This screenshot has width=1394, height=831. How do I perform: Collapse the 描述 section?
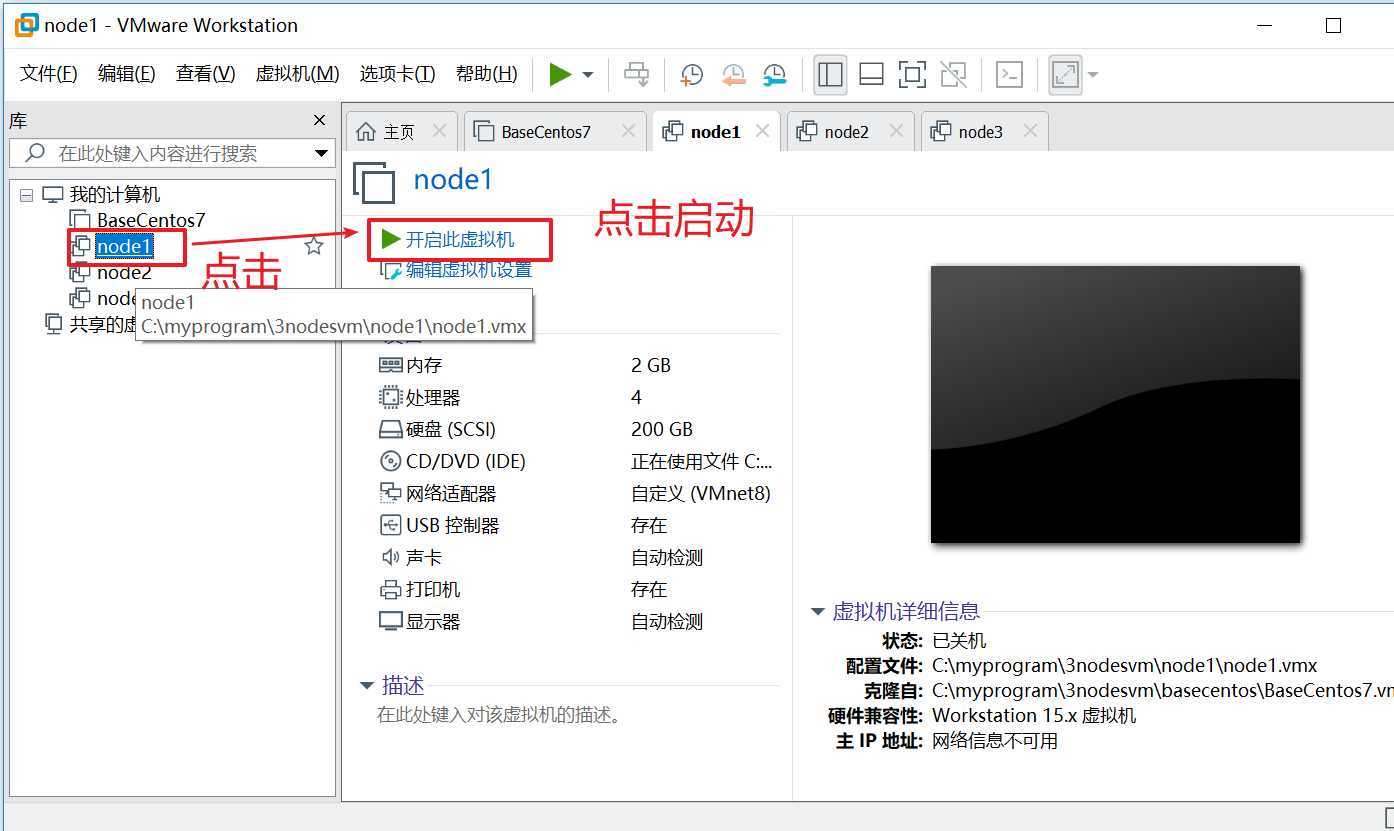point(367,686)
